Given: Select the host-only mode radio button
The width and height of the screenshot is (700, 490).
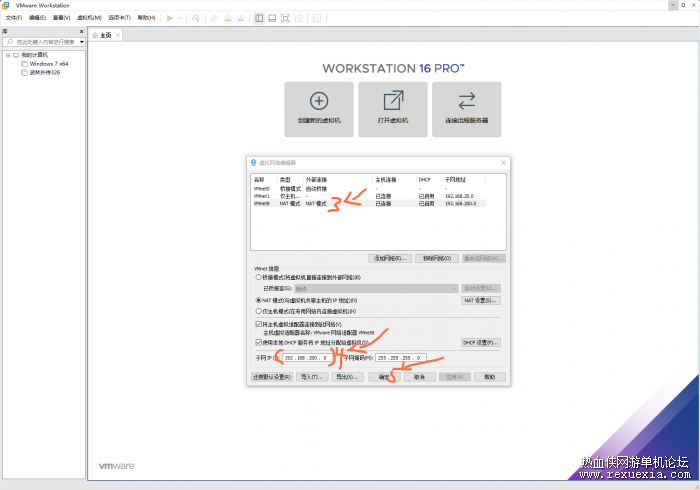Looking at the screenshot, I should pyautogui.click(x=258, y=311).
